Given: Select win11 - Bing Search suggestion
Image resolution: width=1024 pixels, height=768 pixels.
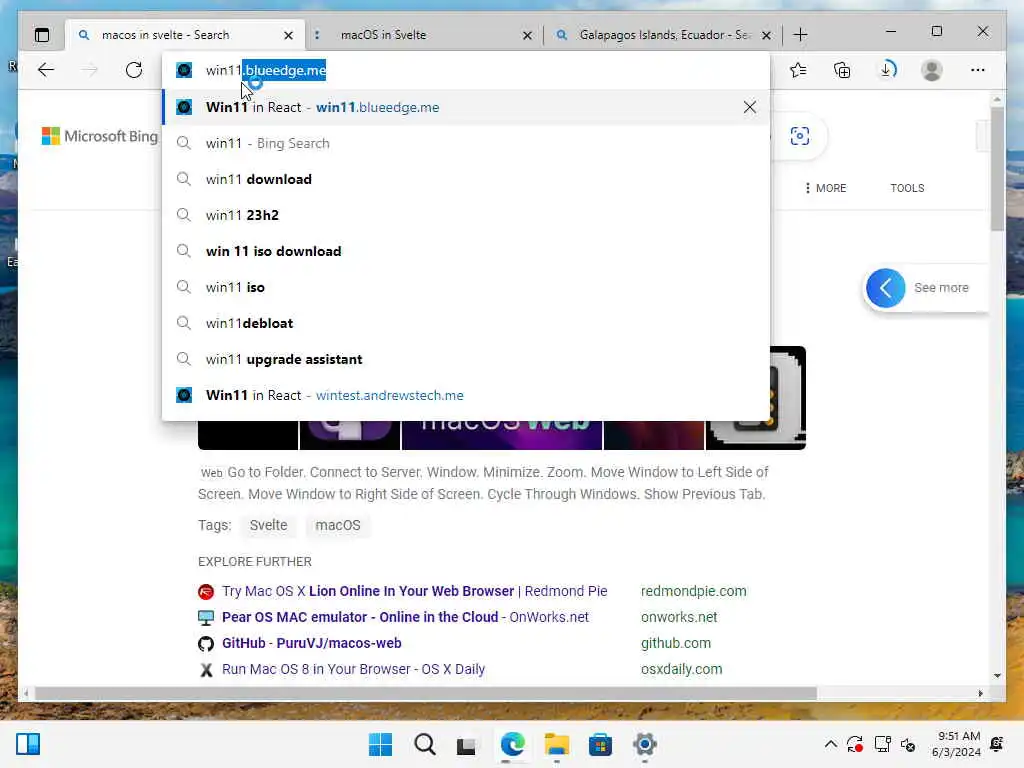Looking at the screenshot, I should [x=466, y=143].
